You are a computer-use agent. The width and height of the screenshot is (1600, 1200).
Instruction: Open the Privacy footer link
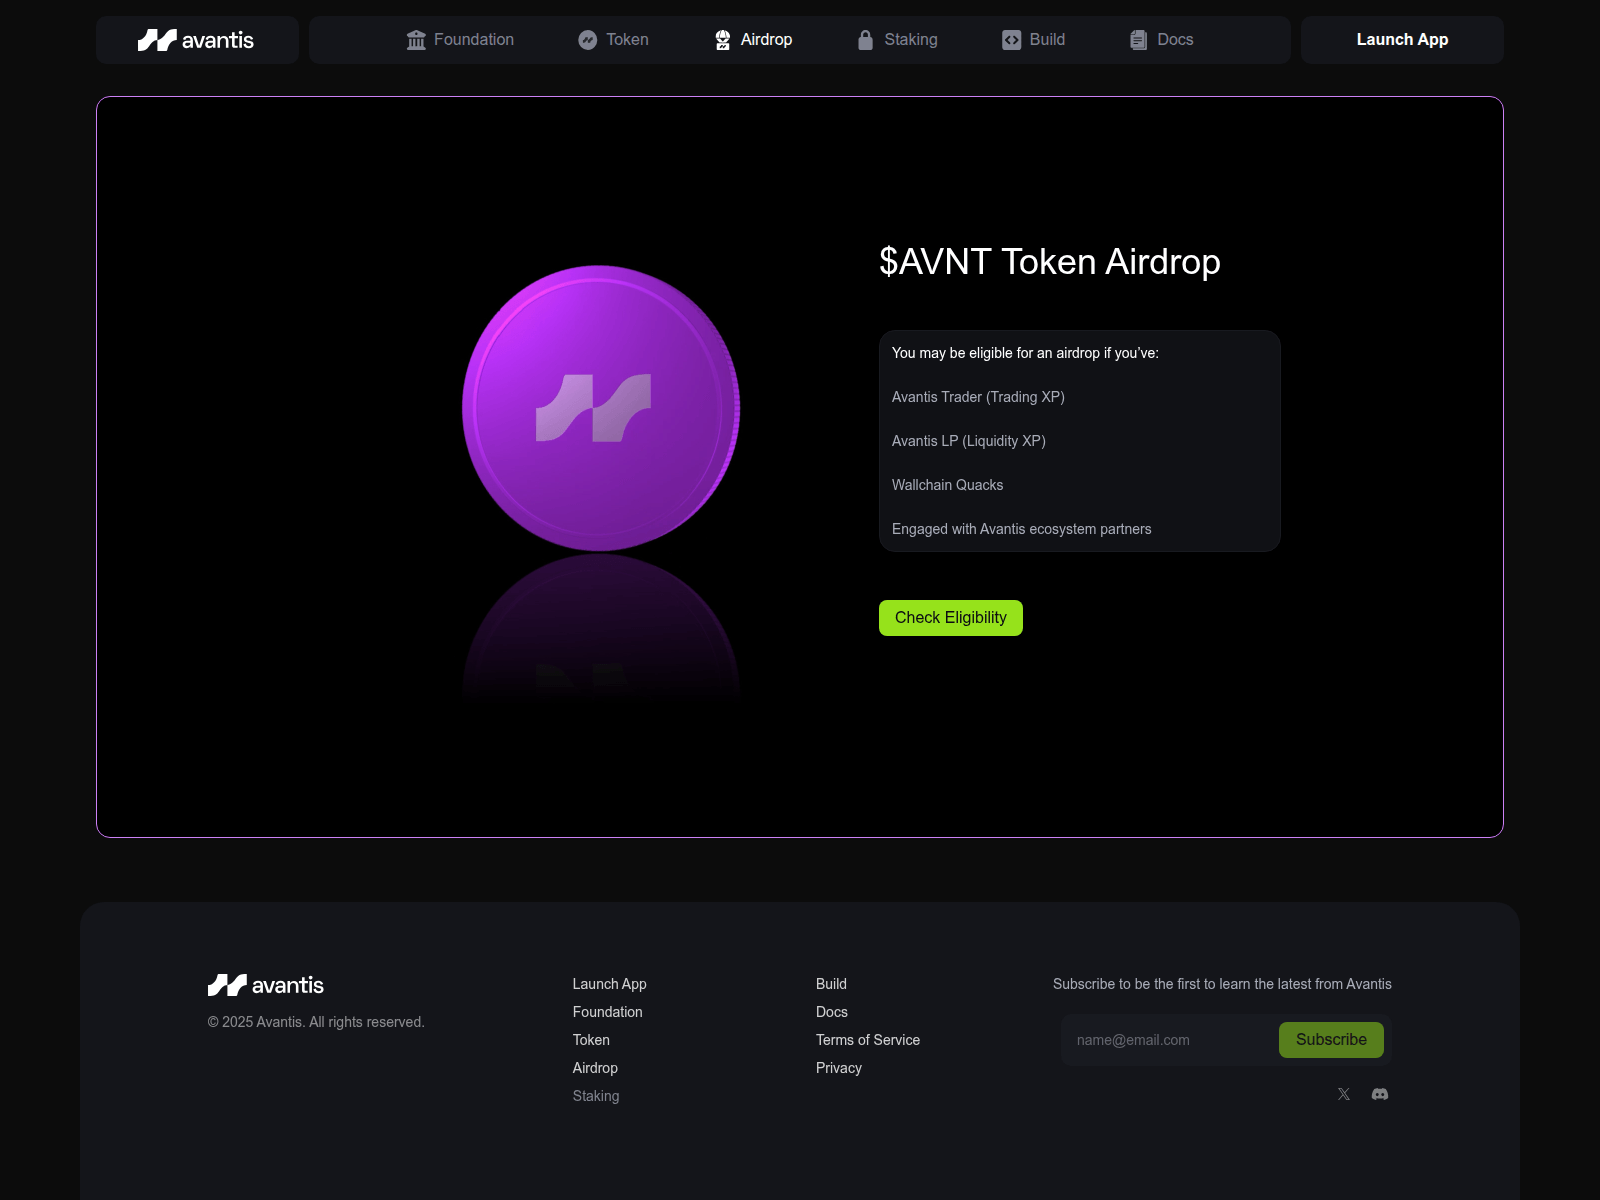[839, 1067]
